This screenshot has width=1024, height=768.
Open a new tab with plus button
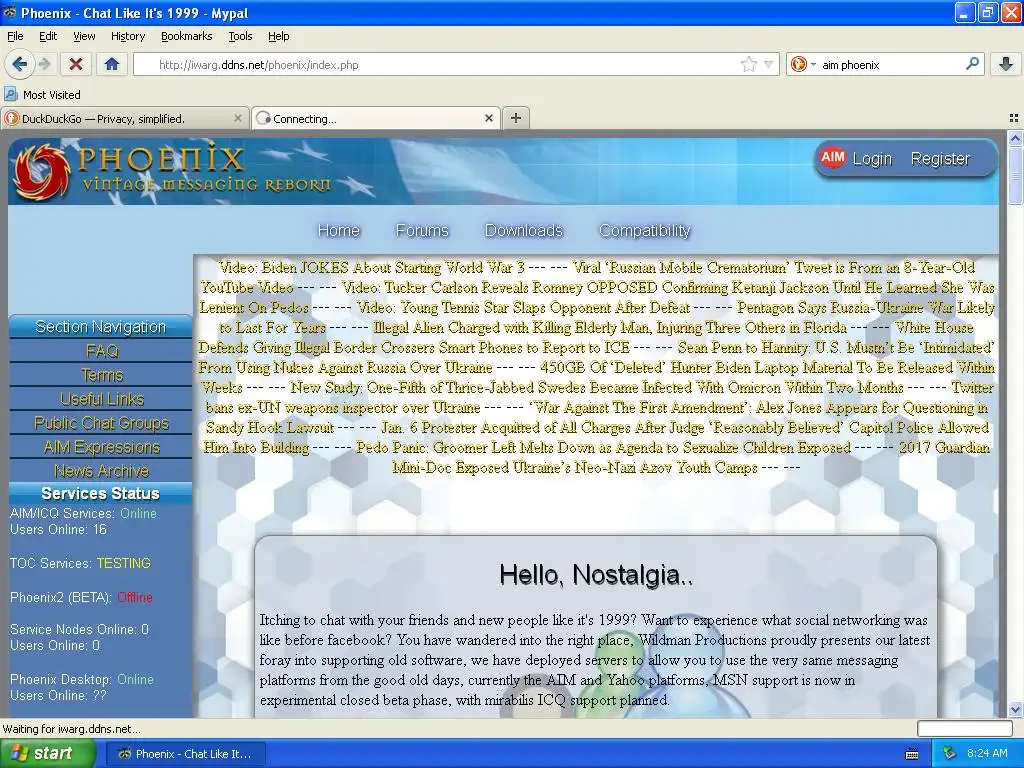click(516, 118)
